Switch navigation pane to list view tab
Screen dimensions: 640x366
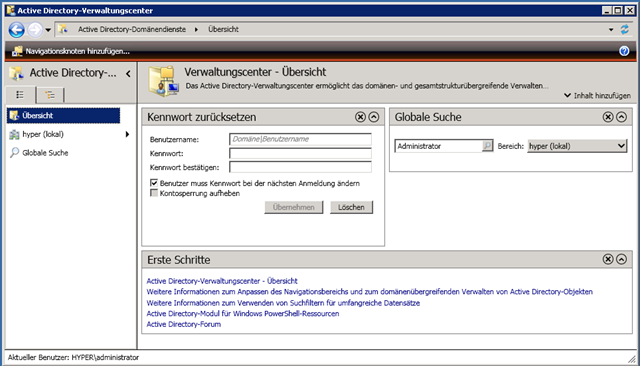[x=20, y=95]
